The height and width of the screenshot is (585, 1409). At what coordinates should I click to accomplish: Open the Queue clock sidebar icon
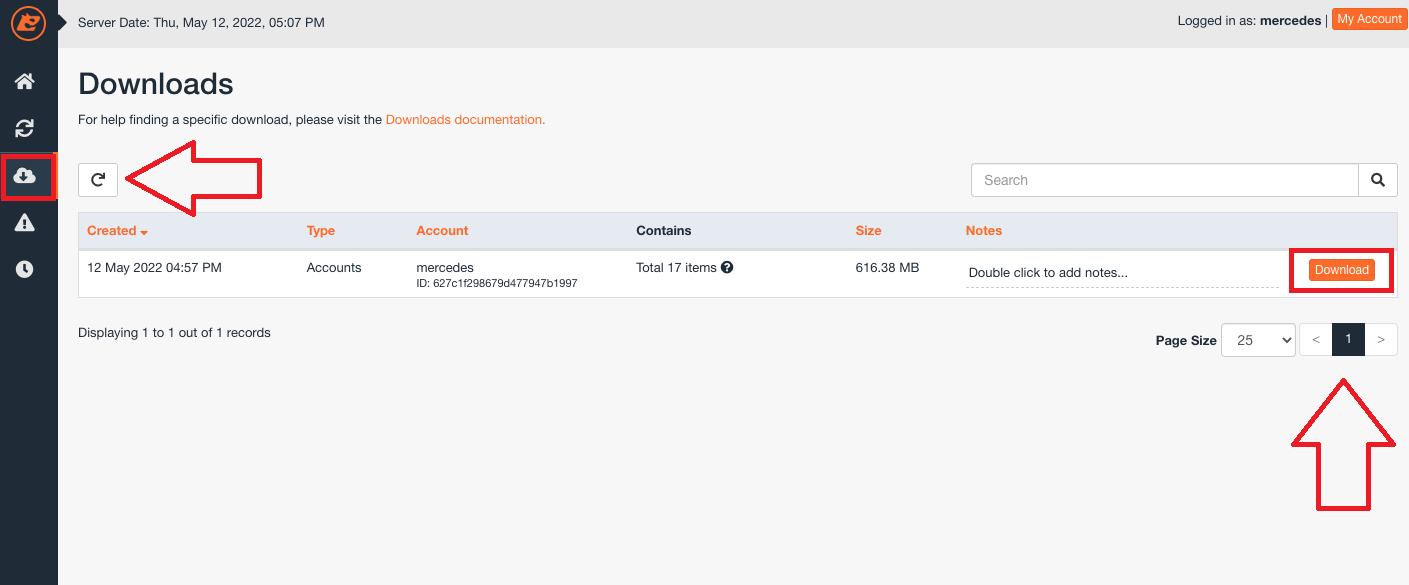pyautogui.click(x=25, y=269)
